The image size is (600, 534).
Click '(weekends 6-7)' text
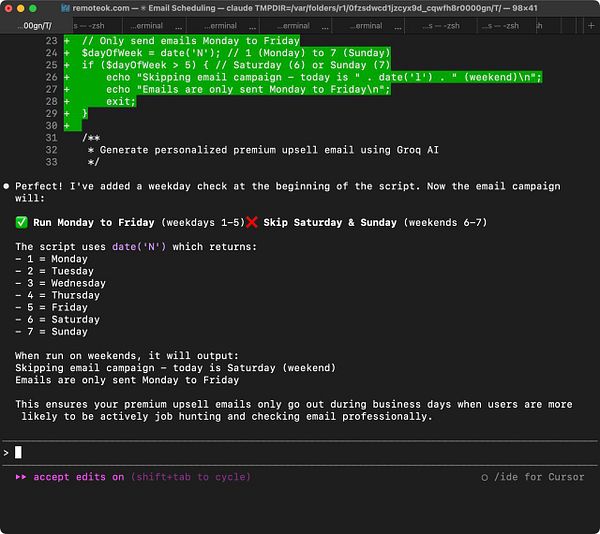(x=445, y=223)
